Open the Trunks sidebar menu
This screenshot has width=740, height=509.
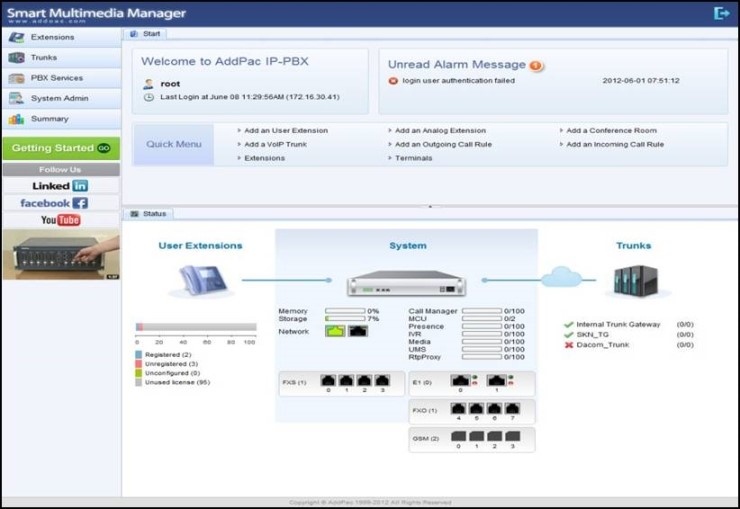pos(61,58)
